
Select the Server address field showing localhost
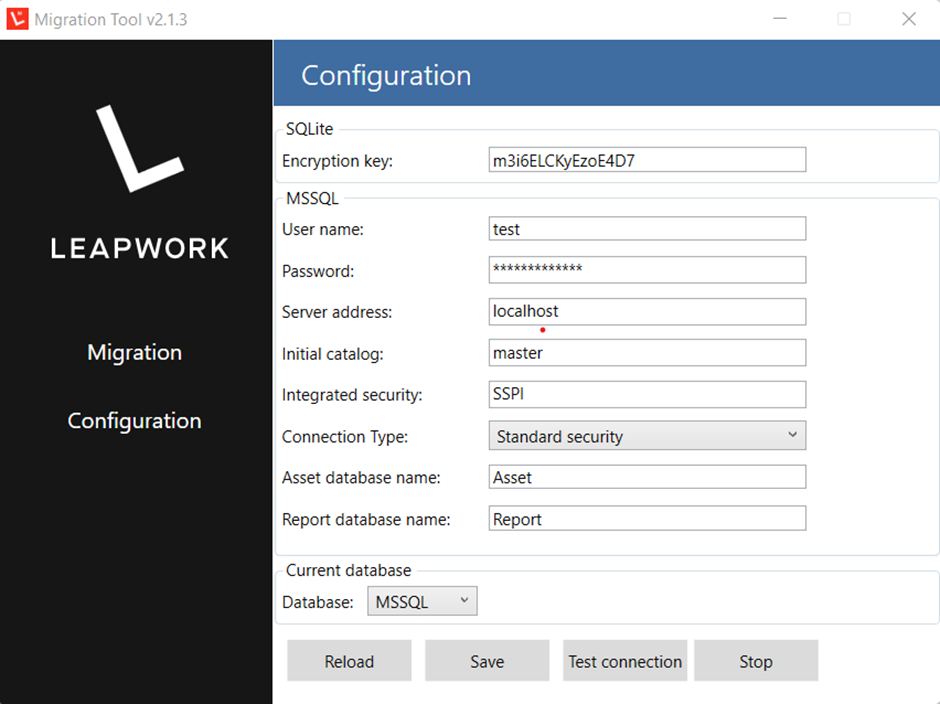646,311
